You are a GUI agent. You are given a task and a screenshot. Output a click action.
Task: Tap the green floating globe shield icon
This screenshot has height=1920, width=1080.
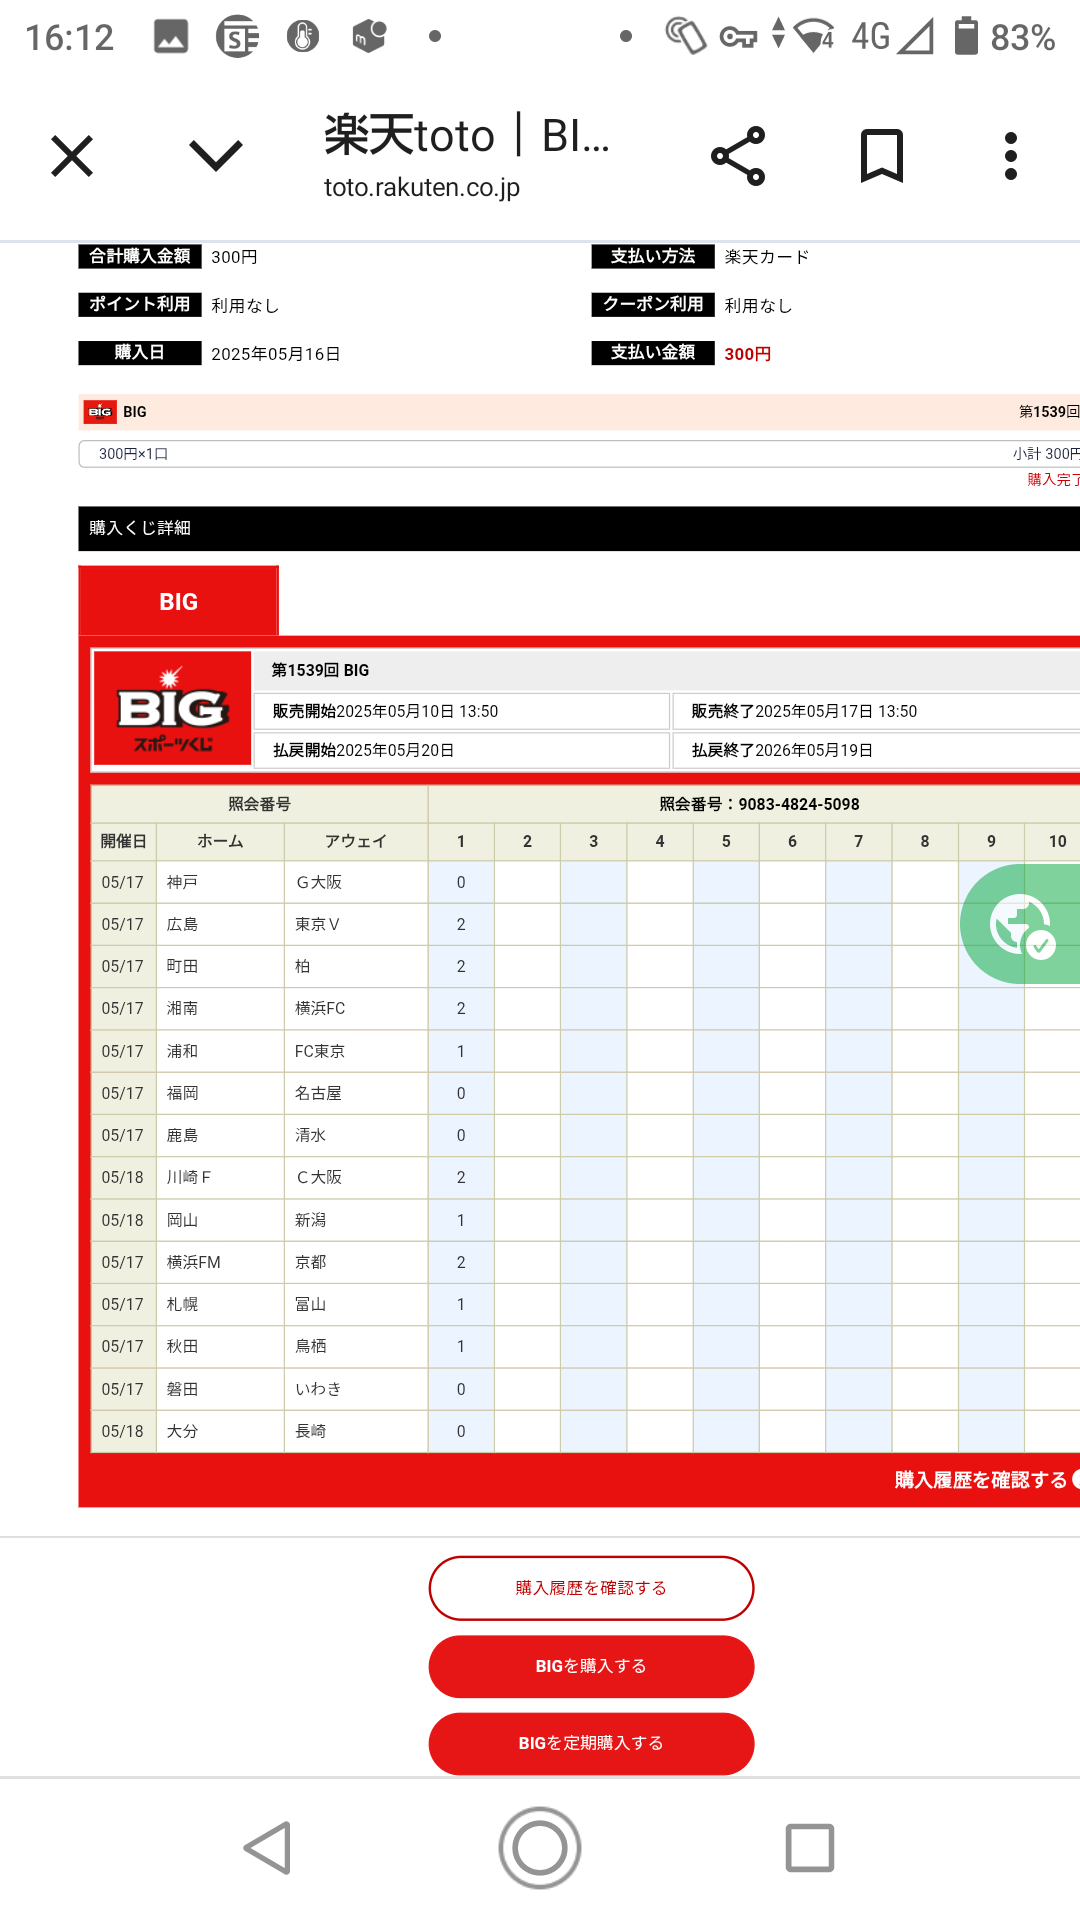click(x=1021, y=924)
